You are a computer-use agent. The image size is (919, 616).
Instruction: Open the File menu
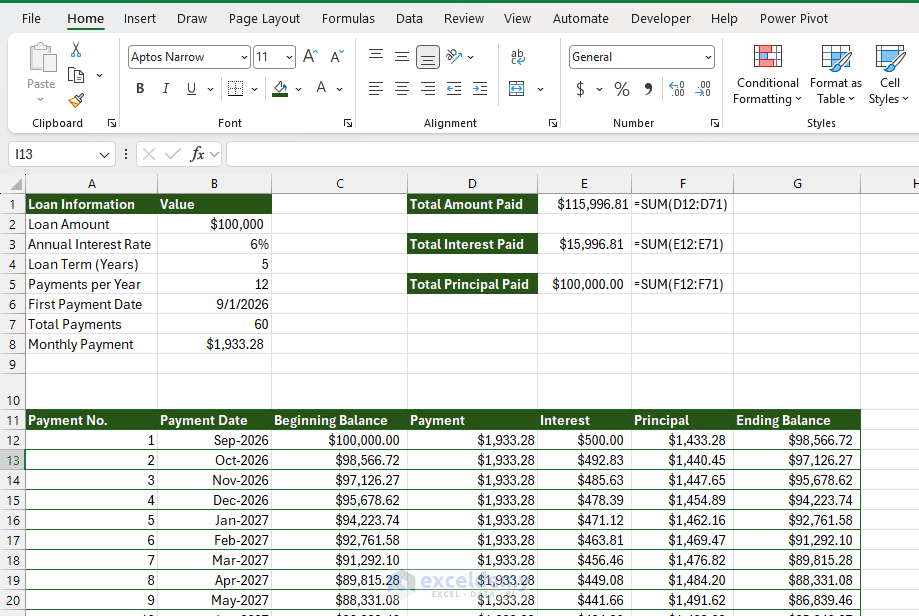coord(31,19)
